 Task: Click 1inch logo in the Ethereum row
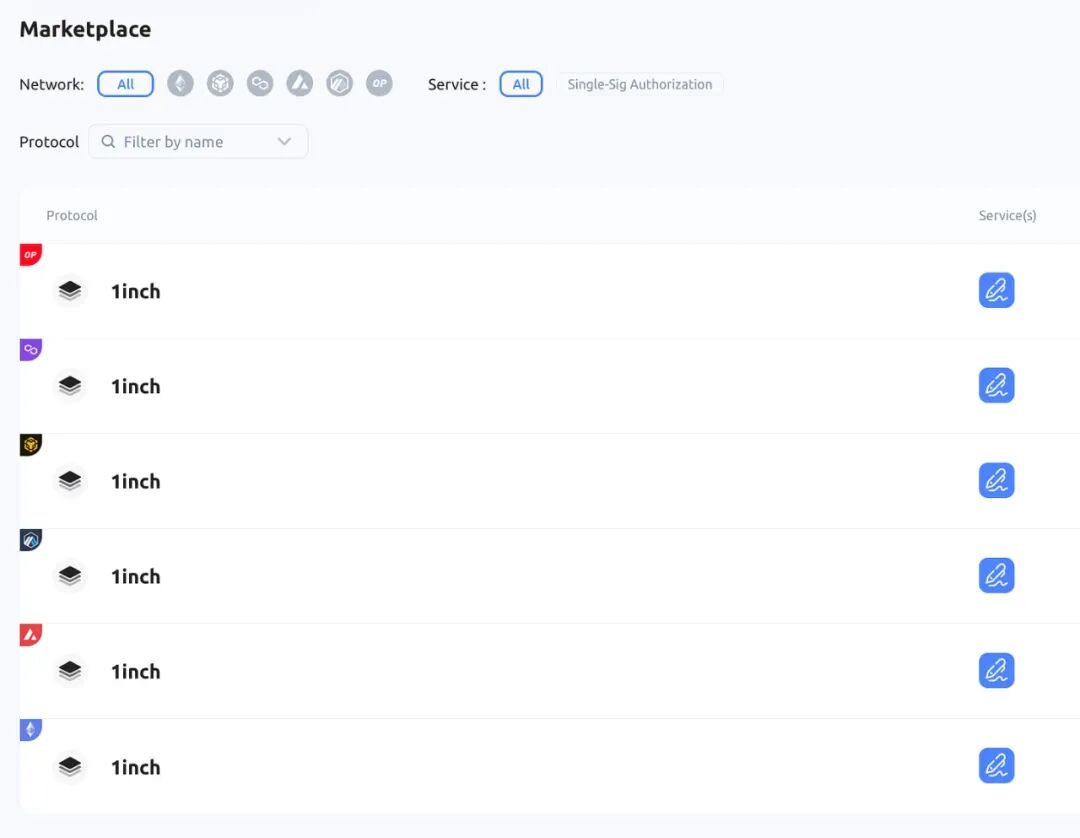pyautogui.click(x=70, y=766)
